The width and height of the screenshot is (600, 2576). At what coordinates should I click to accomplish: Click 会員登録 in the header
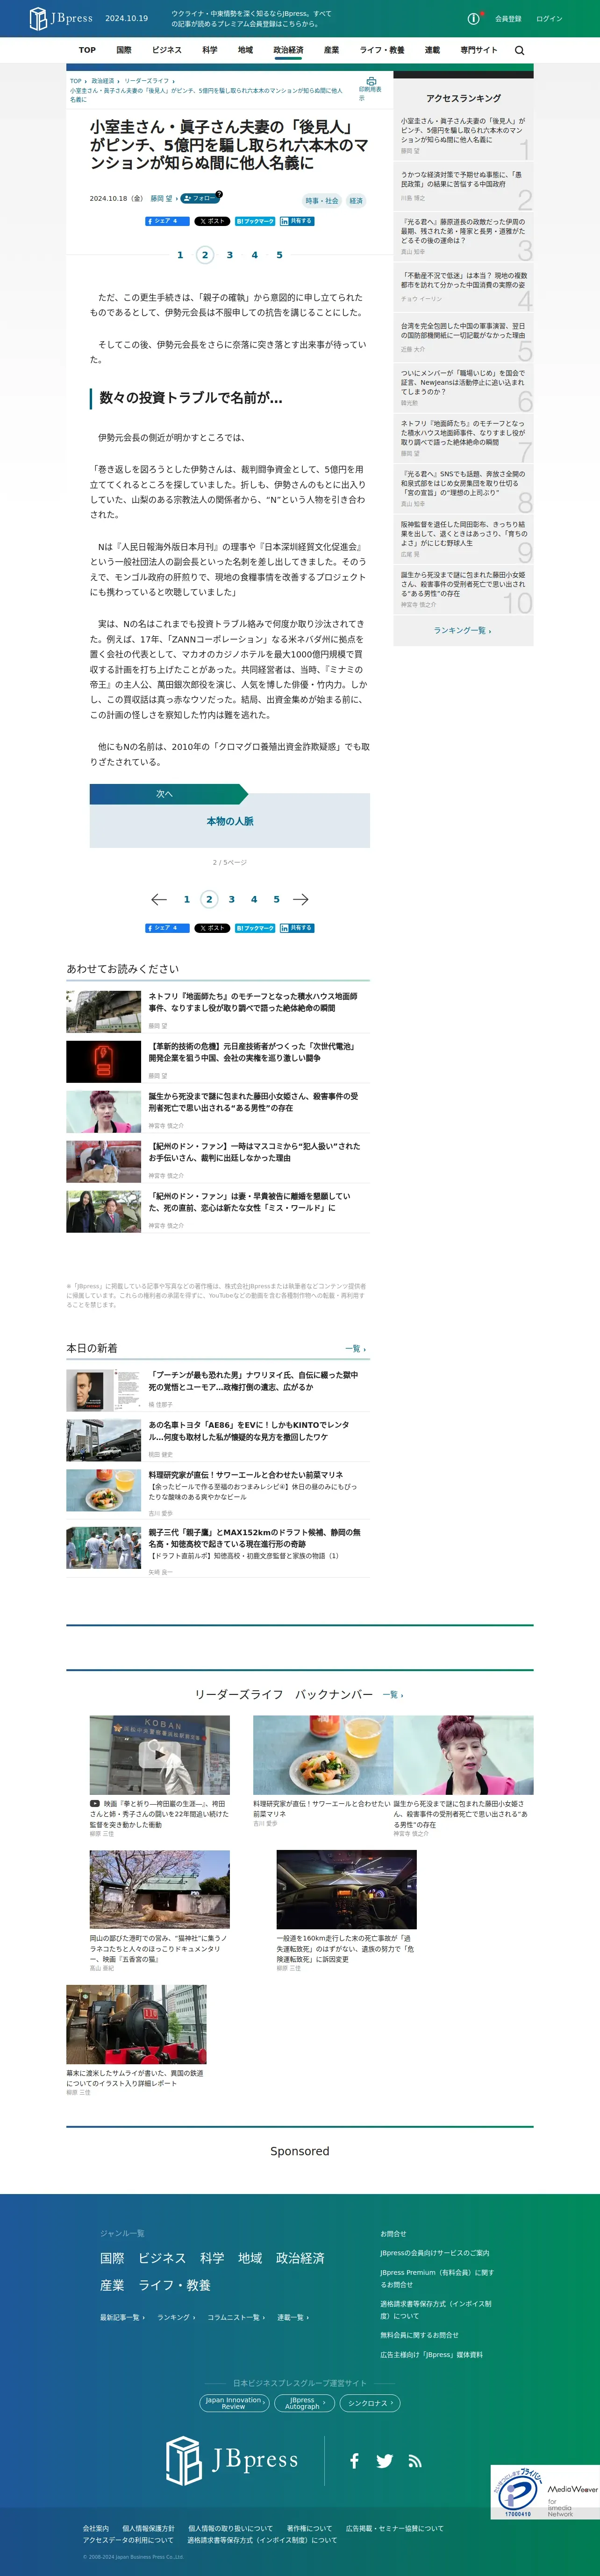[508, 19]
